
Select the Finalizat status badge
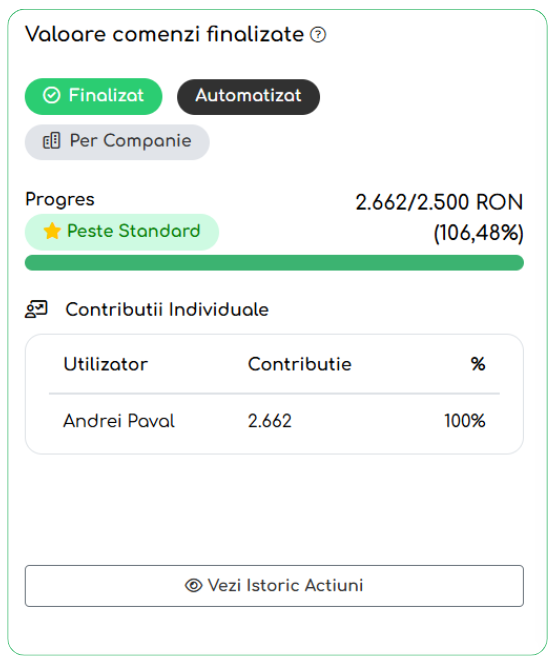(94, 96)
